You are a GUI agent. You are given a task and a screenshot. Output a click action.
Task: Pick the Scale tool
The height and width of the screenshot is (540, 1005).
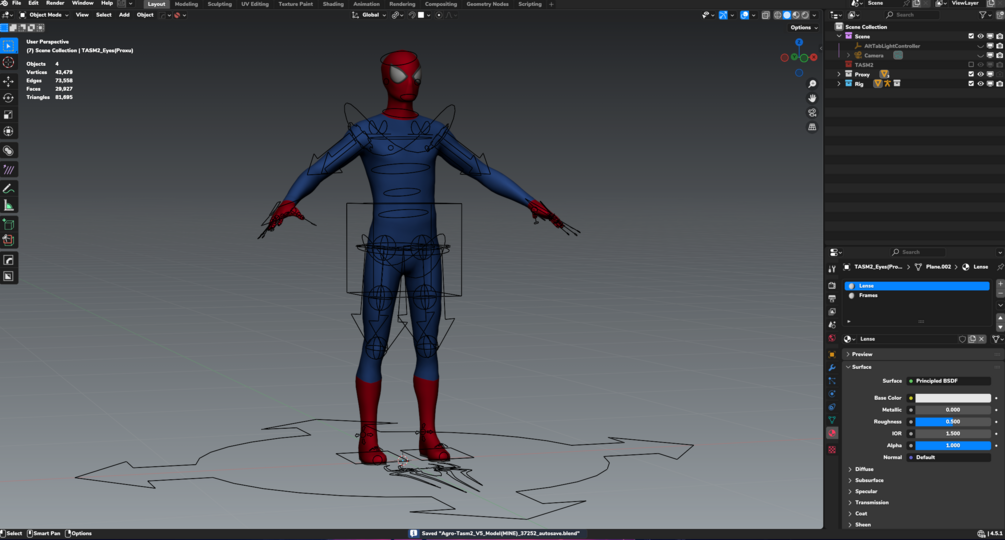(9, 115)
